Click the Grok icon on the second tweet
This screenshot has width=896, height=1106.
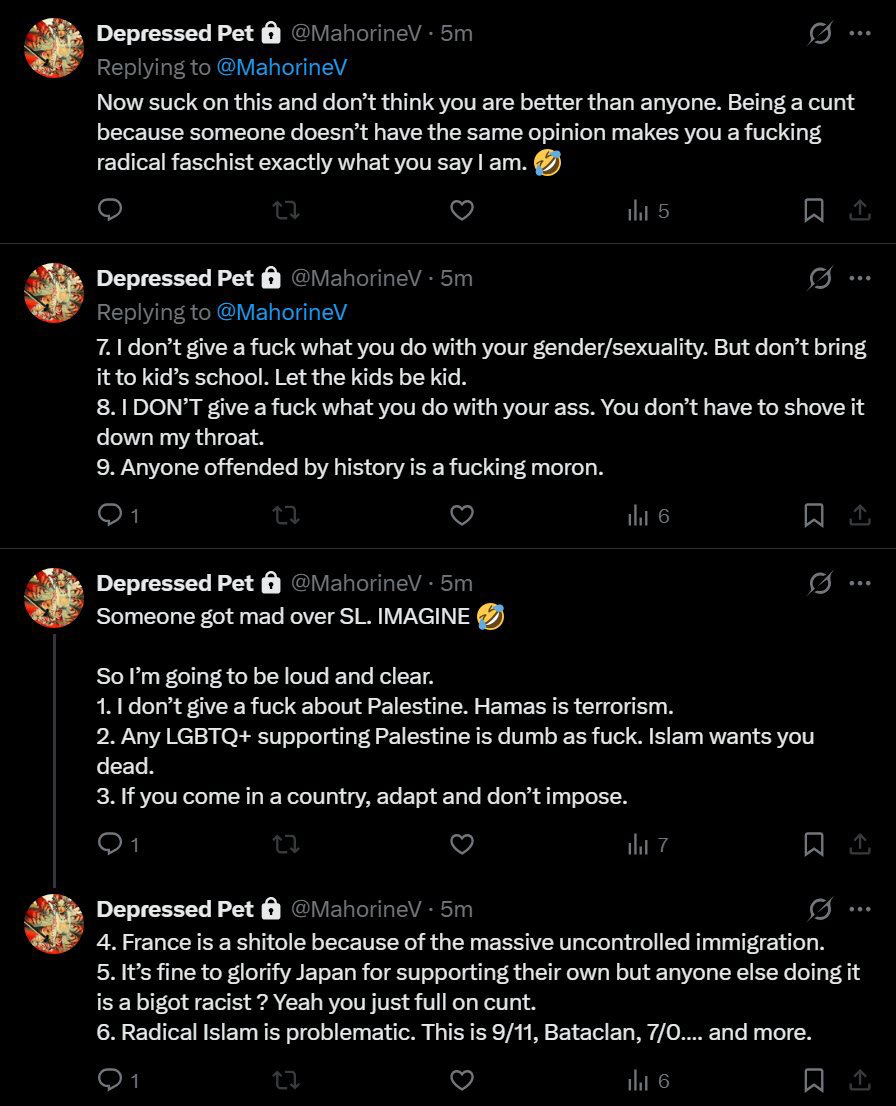coord(820,278)
